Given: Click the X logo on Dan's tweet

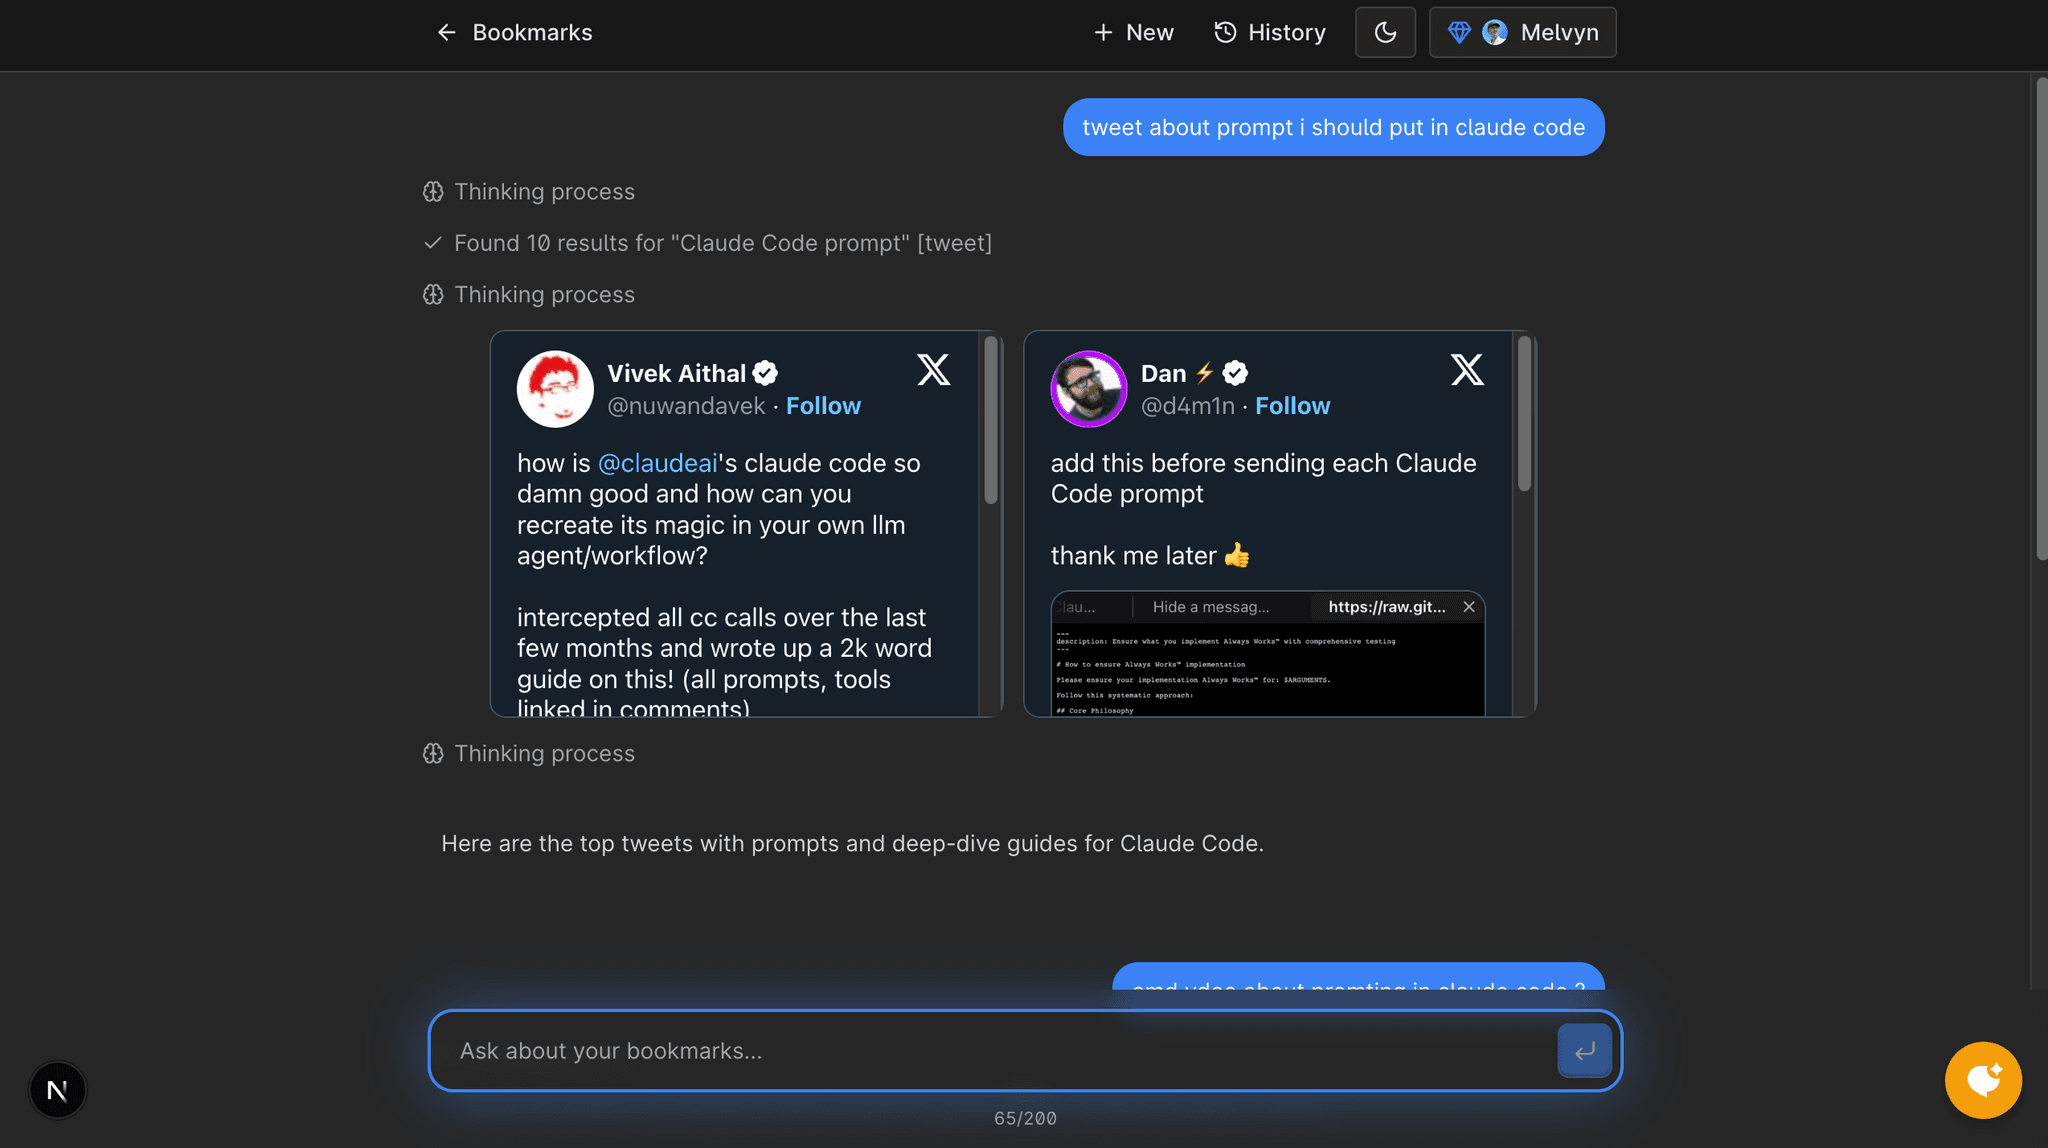Looking at the screenshot, I should point(1467,370).
